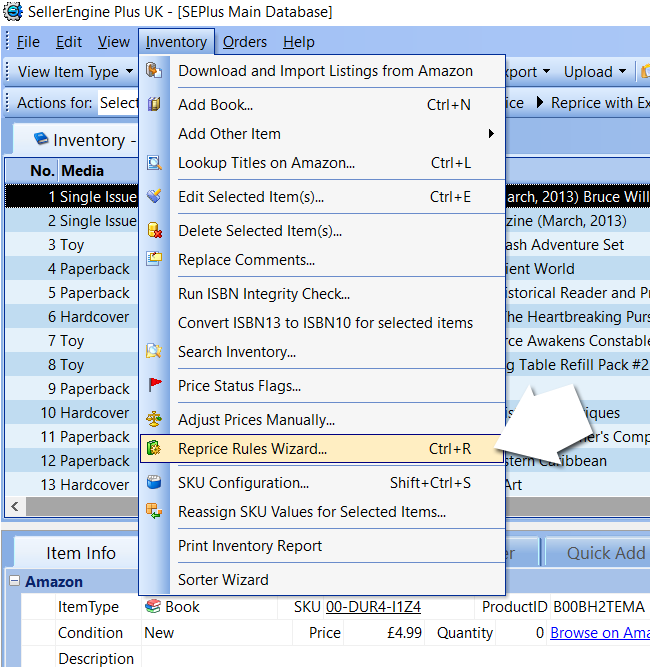Click the blue book icon on Inventory tab

pyautogui.click(x=41, y=138)
